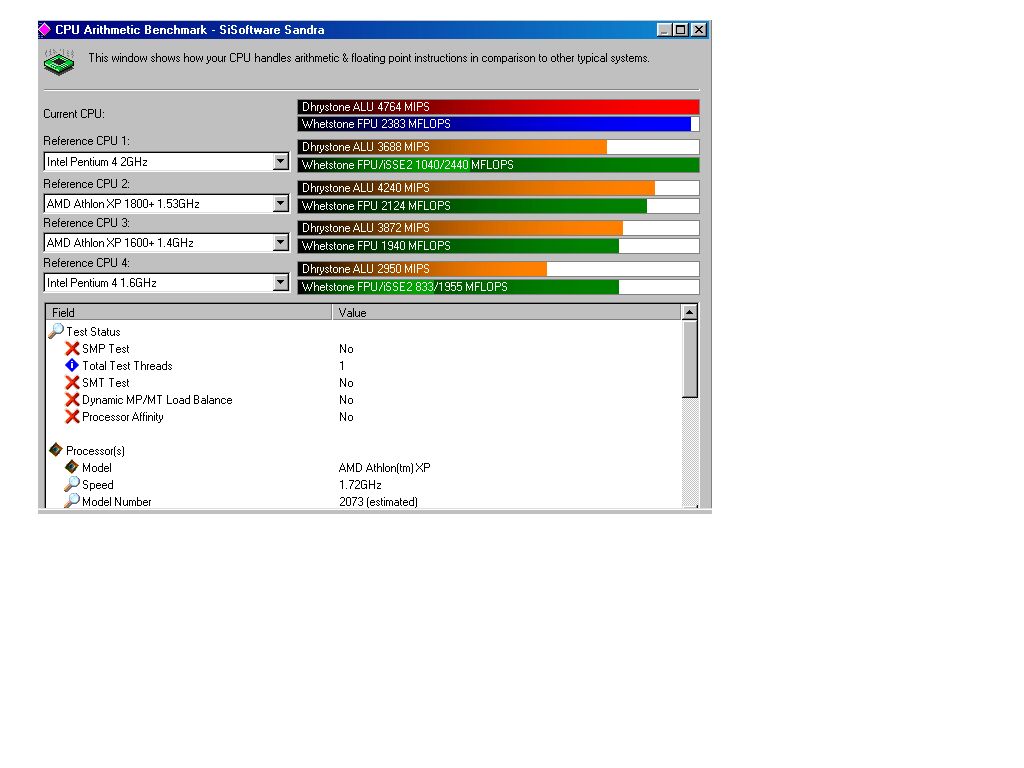Click the Whetstone FPU/iSSE2 833/1955 MFLOPS bar
Viewport: 1024px width, 768px height.
point(498,287)
